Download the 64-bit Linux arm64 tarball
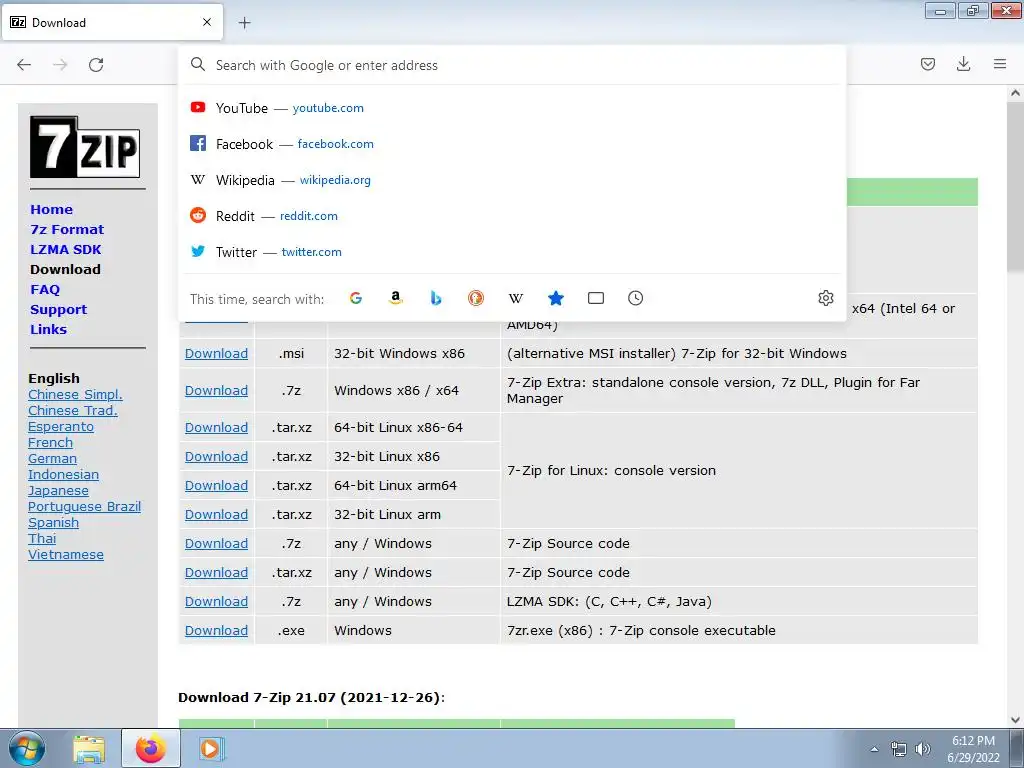This screenshot has width=1024, height=768. pyautogui.click(x=216, y=486)
